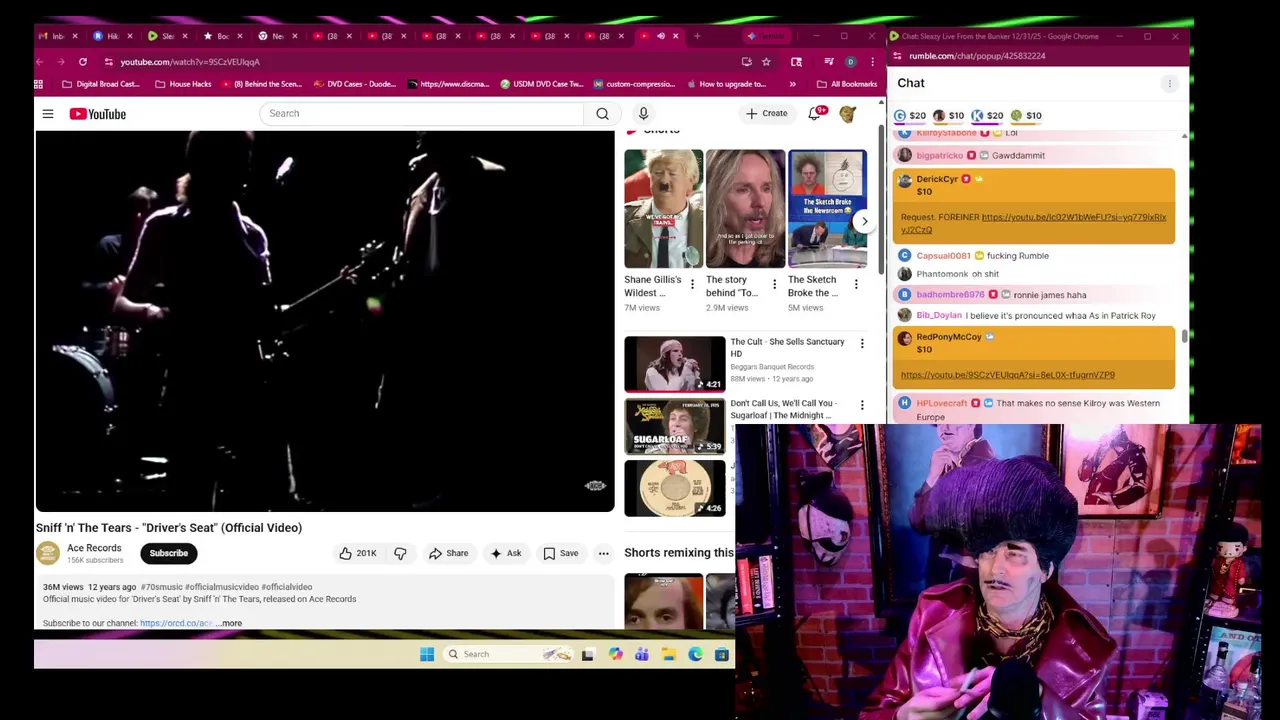The height and width of the screenshot is (720, 1280).
Task: Click the Share button
Action: tap(448, 553)
